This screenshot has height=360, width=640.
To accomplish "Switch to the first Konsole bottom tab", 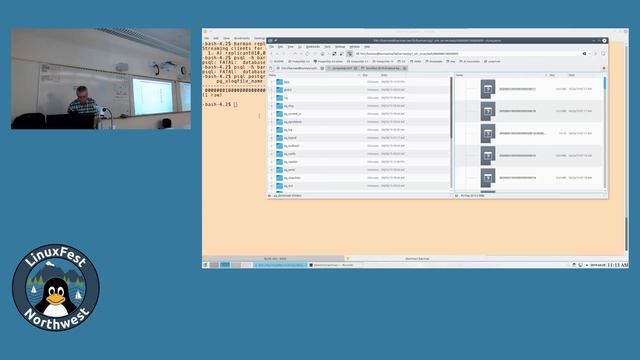I will pyautogui.click(x=274, y=258).
